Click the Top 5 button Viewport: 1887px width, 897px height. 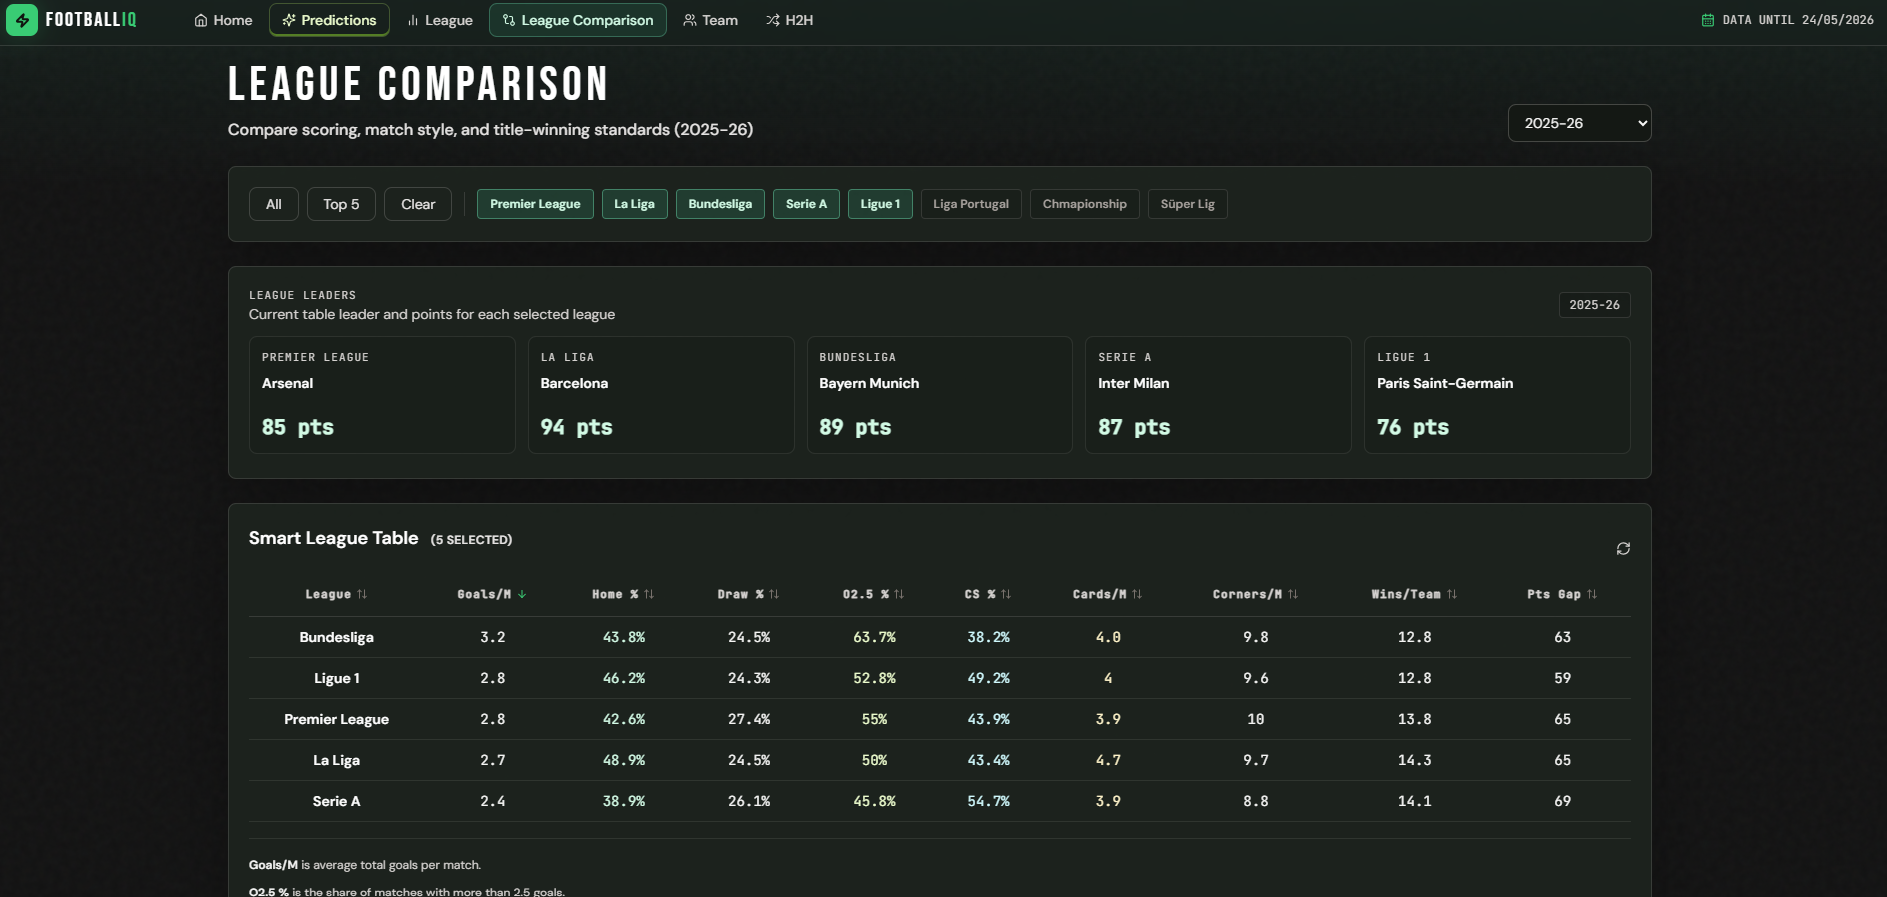(x=341, y=204)
